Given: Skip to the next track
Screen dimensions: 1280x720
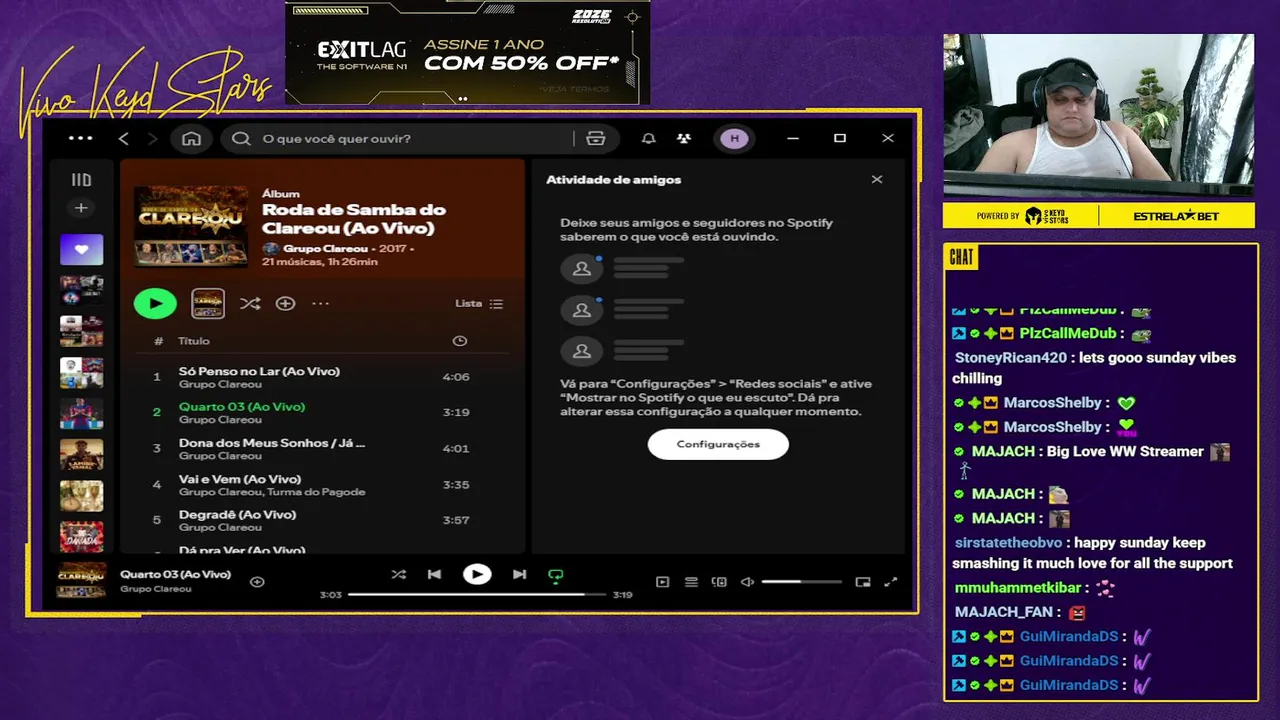Looking at the screenshot, I should coord(520,574).
